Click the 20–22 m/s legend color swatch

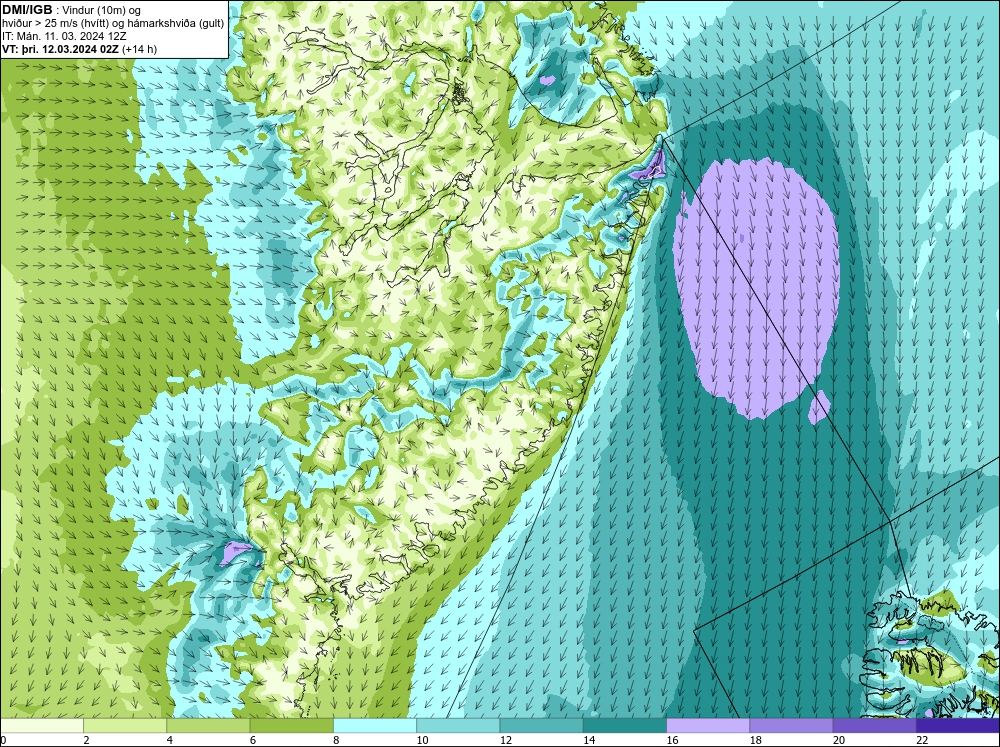(874, 726)
